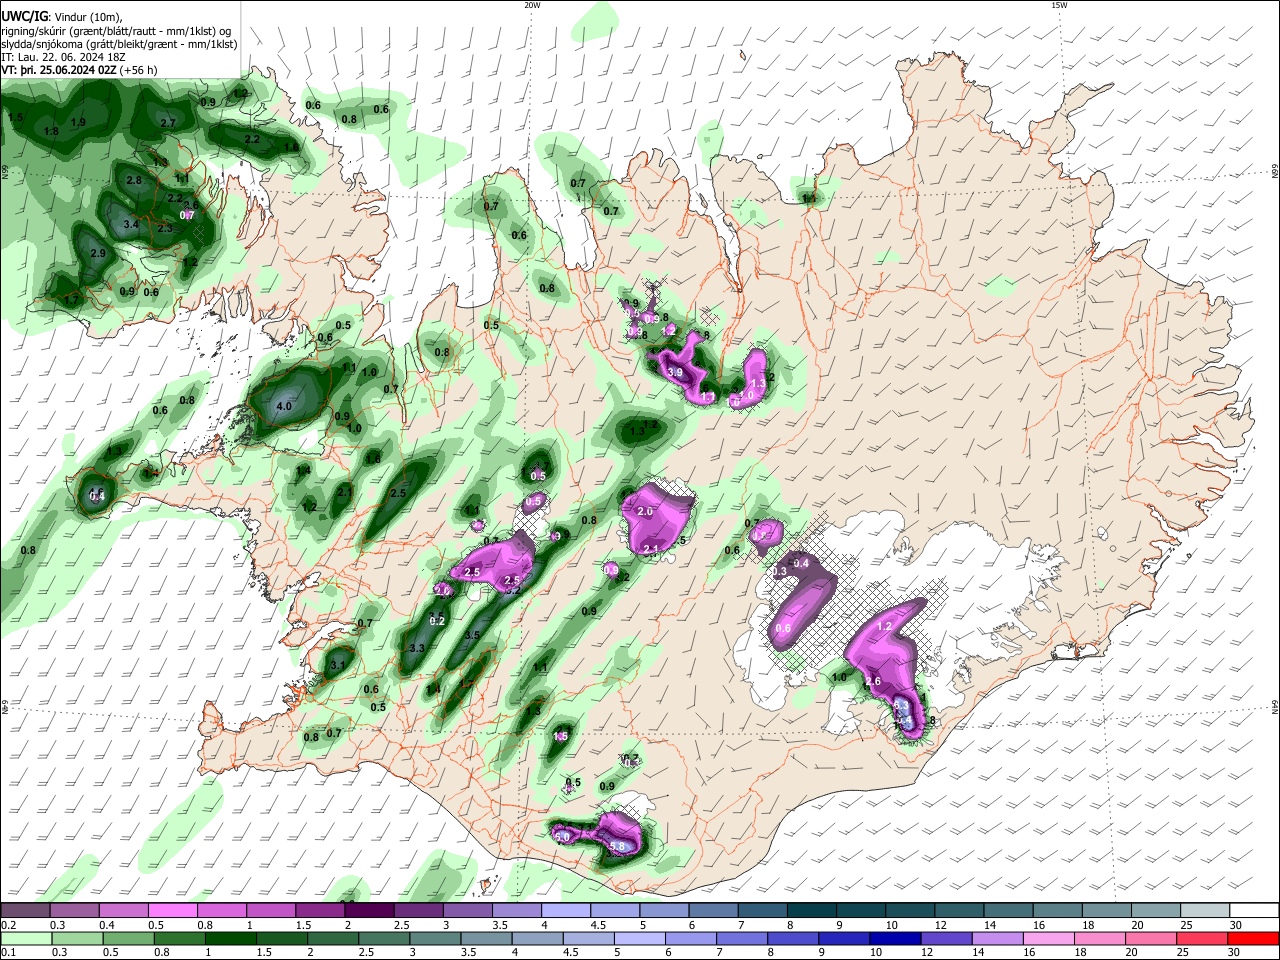Viewport: 1280px width, 960px height.
Task: Click the '2.8' precipitation value on the map
Action: click(x=134, y=180)
